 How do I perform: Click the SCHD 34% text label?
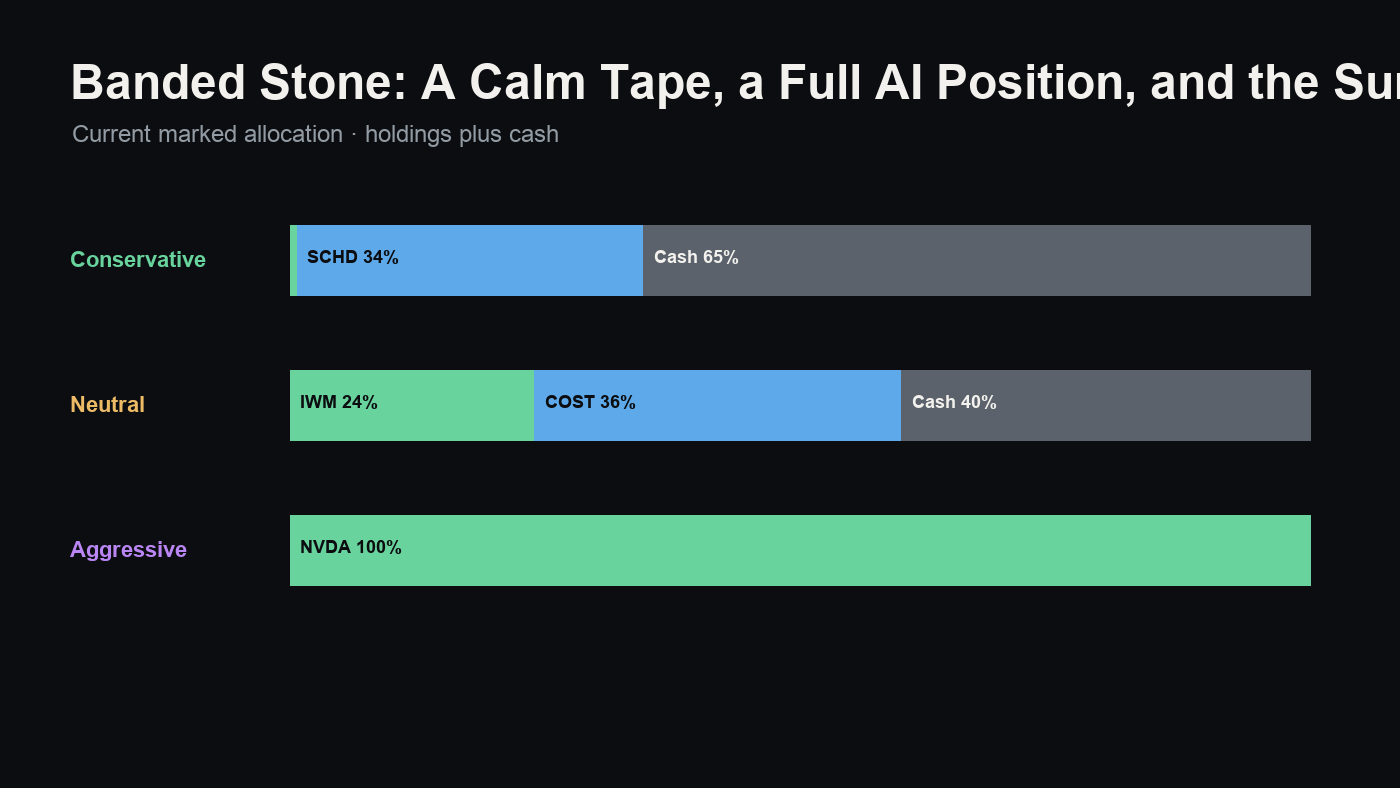(353, 257)
